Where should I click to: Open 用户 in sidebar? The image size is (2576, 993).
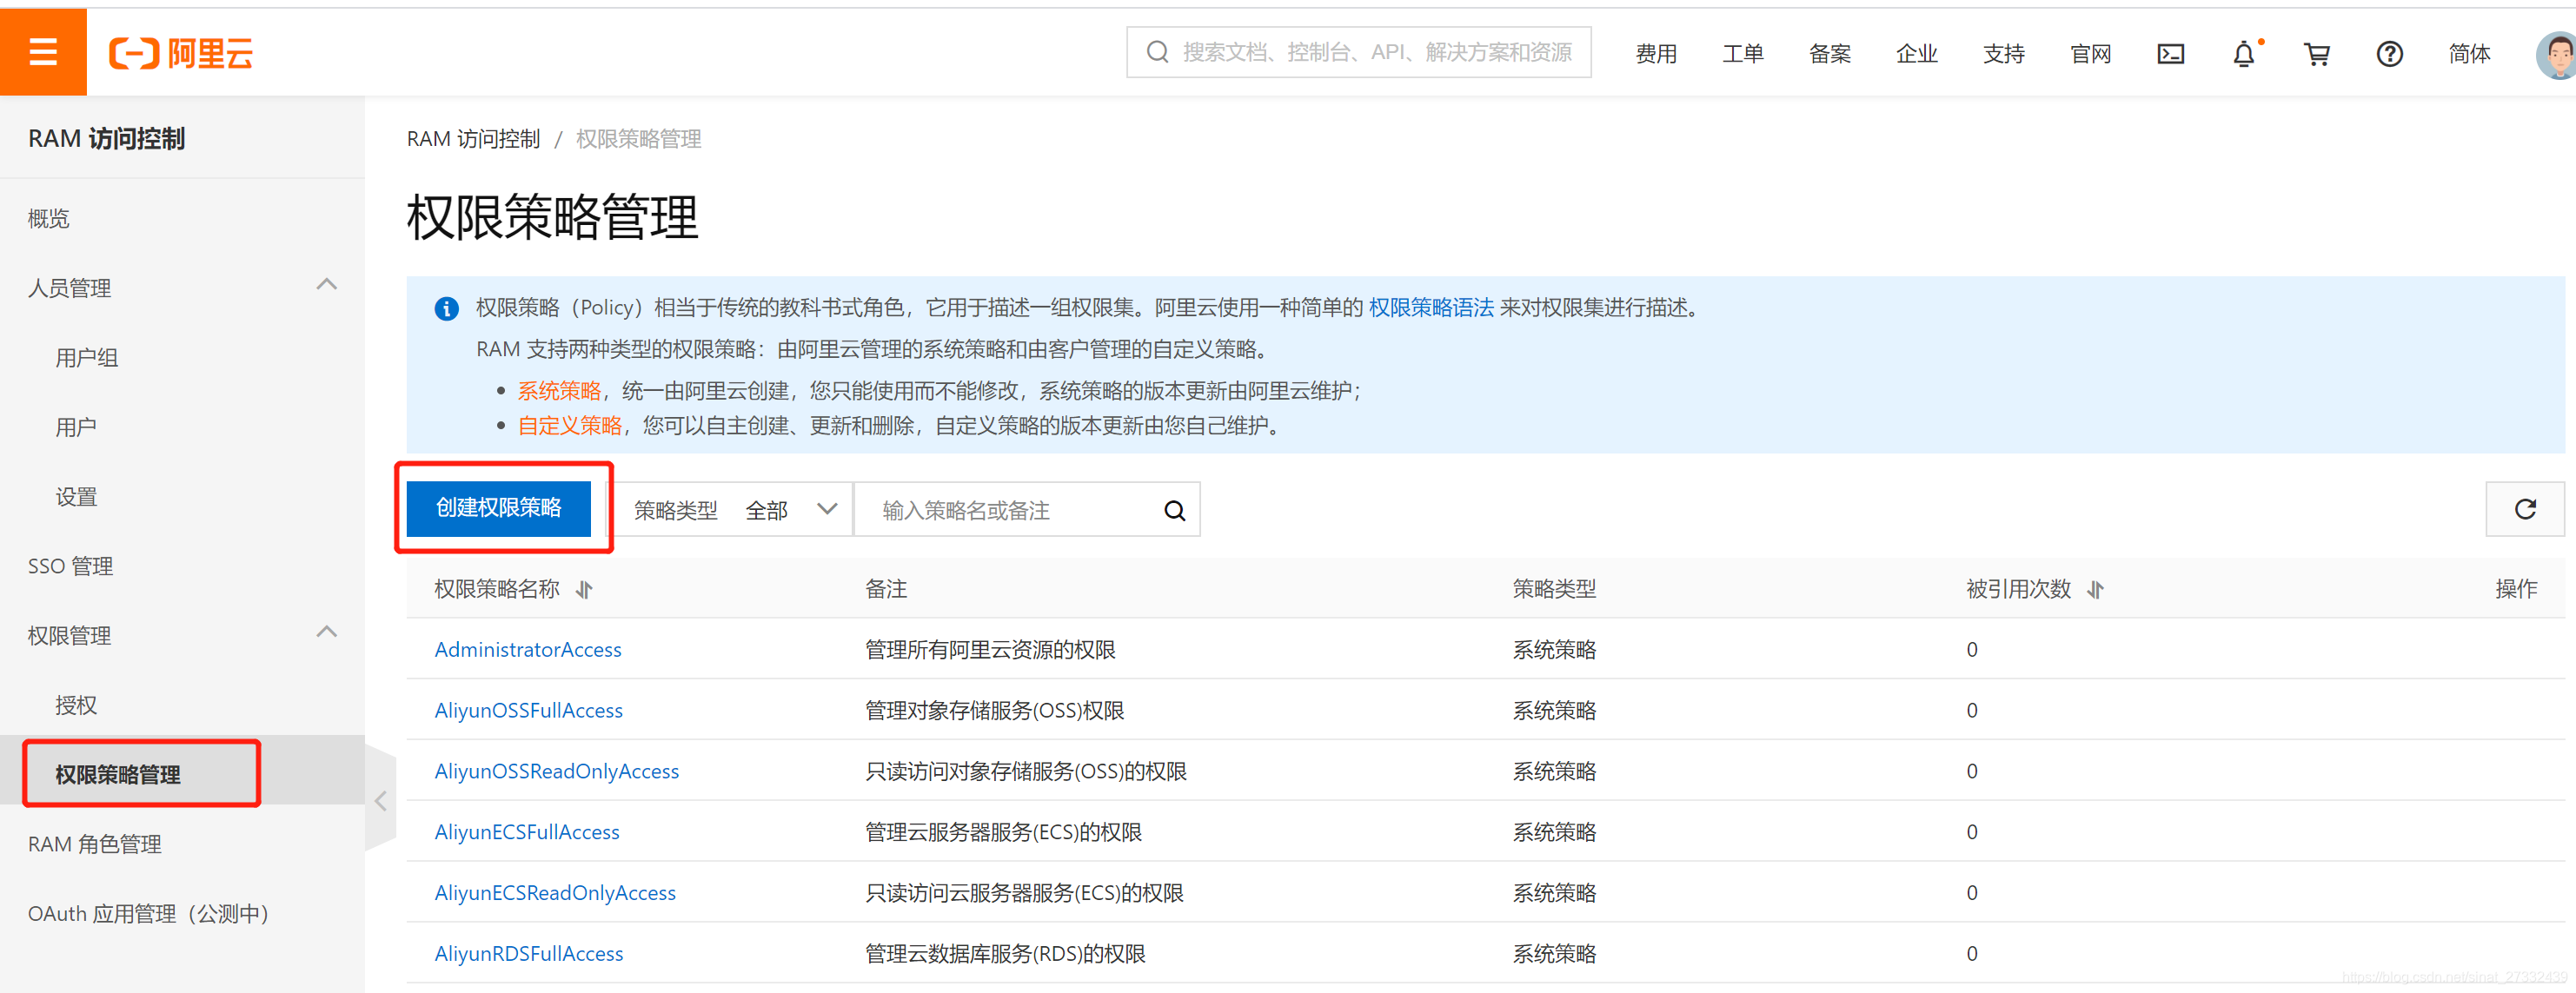coord(76,427)
